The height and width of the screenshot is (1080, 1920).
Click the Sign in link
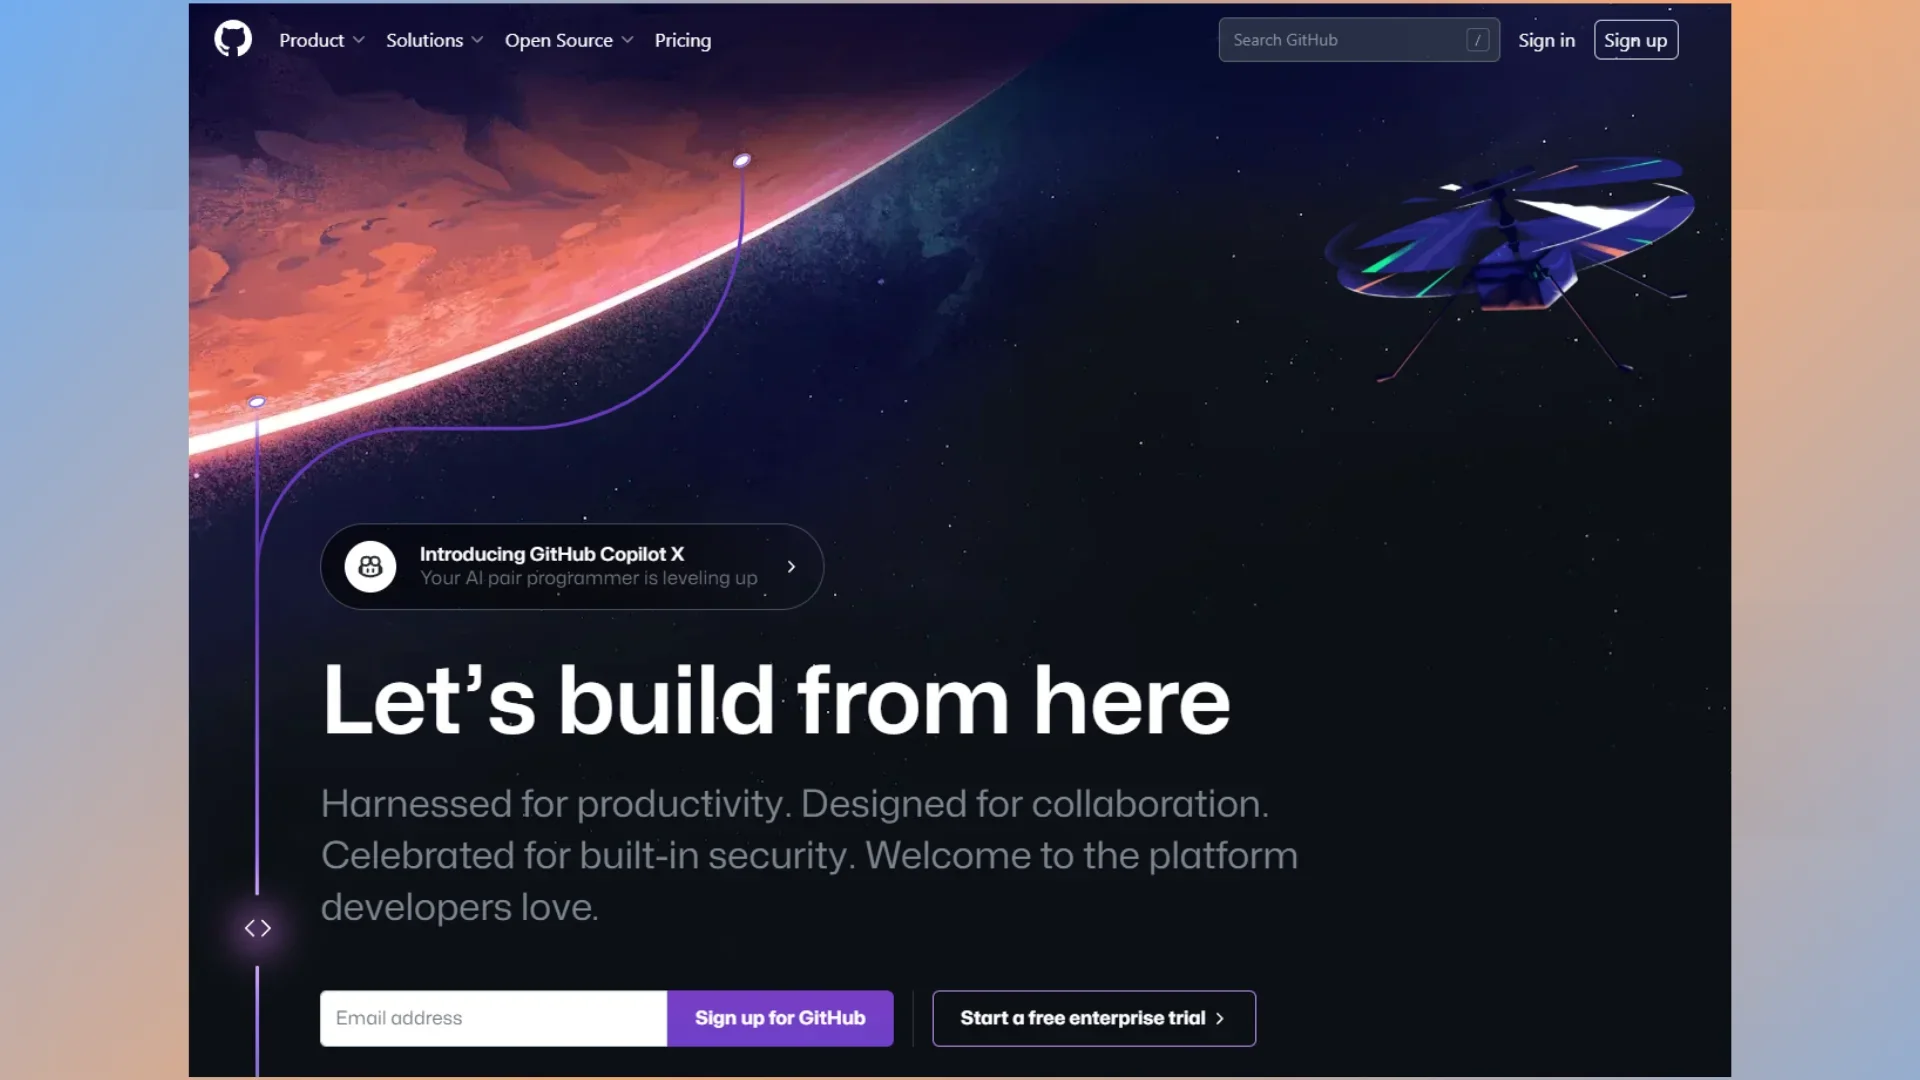click(x=1546, y=40)
